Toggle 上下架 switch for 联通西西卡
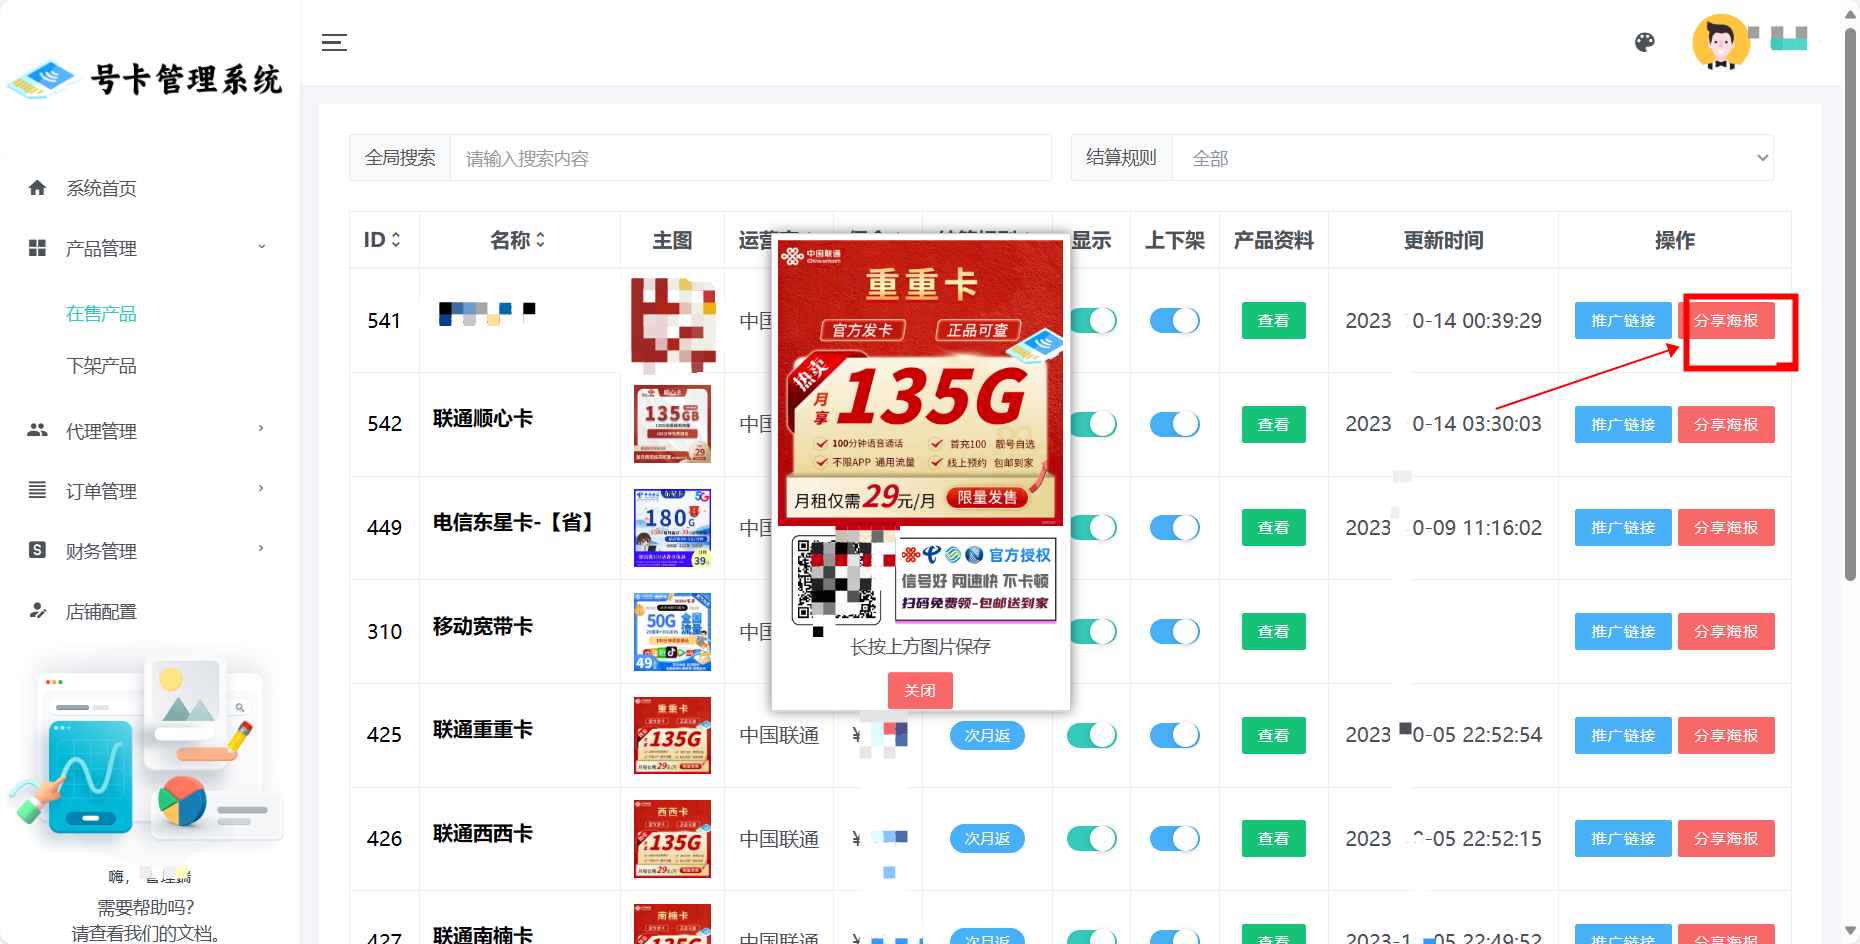 pos(1174,838)
